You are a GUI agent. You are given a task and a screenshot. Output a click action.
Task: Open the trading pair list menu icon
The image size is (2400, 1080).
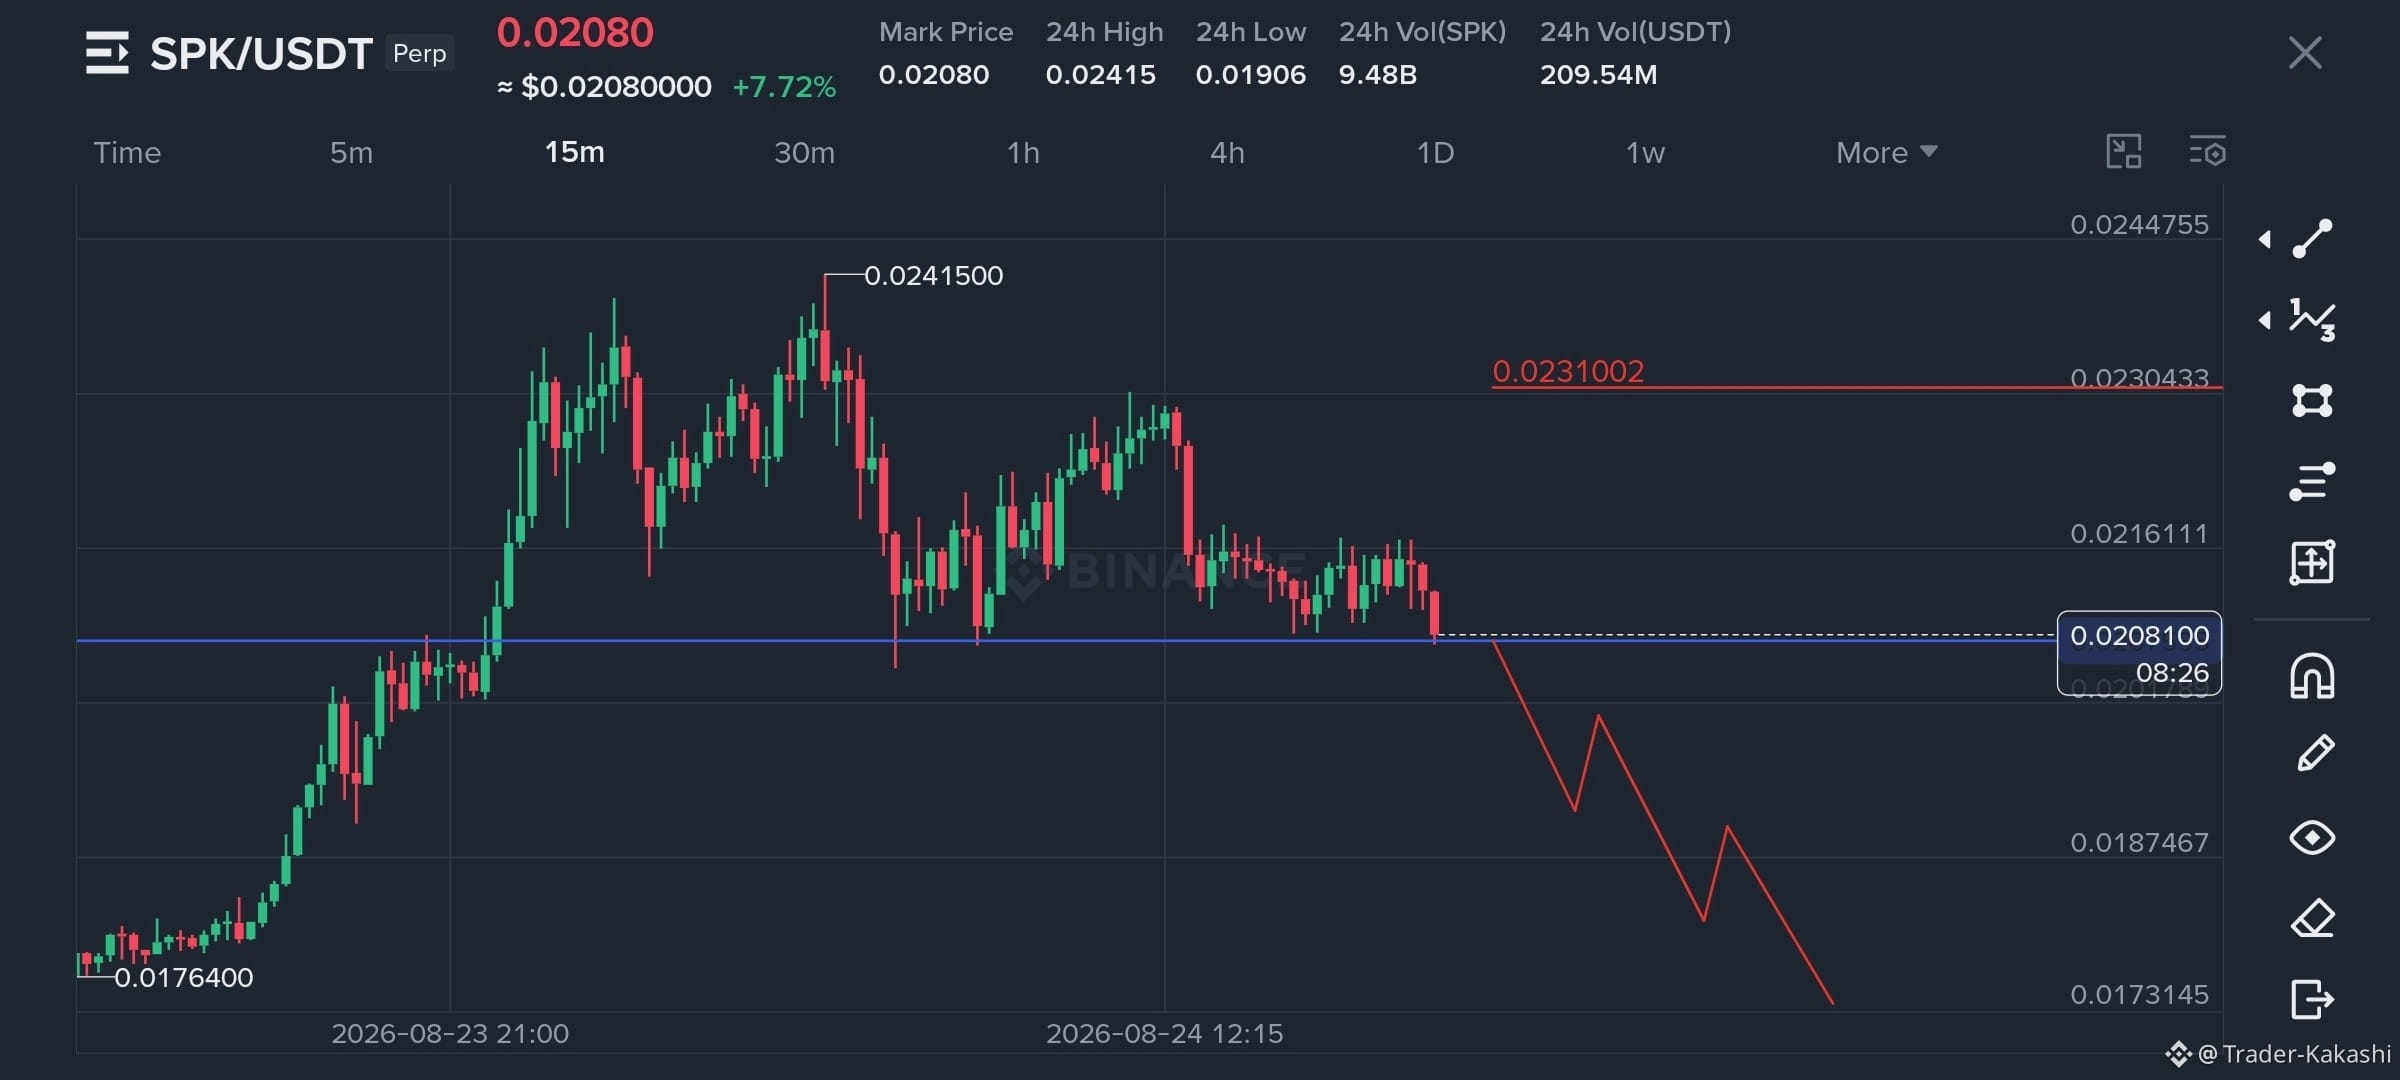tap(107, 53)
